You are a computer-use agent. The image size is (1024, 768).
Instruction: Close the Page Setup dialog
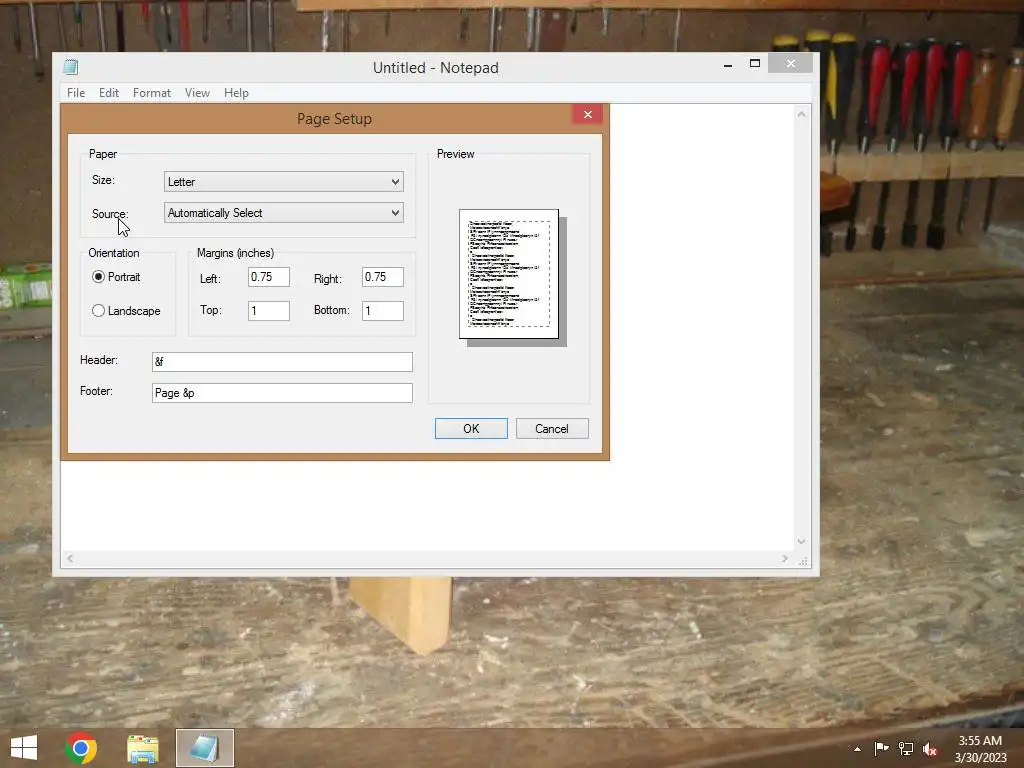click(588, 114)
